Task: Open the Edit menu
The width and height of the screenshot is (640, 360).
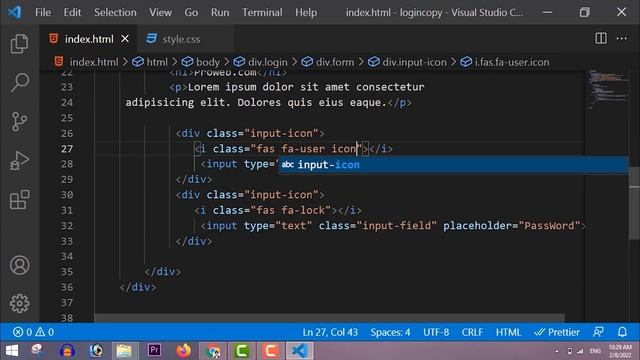Action: tap(72, 12)
